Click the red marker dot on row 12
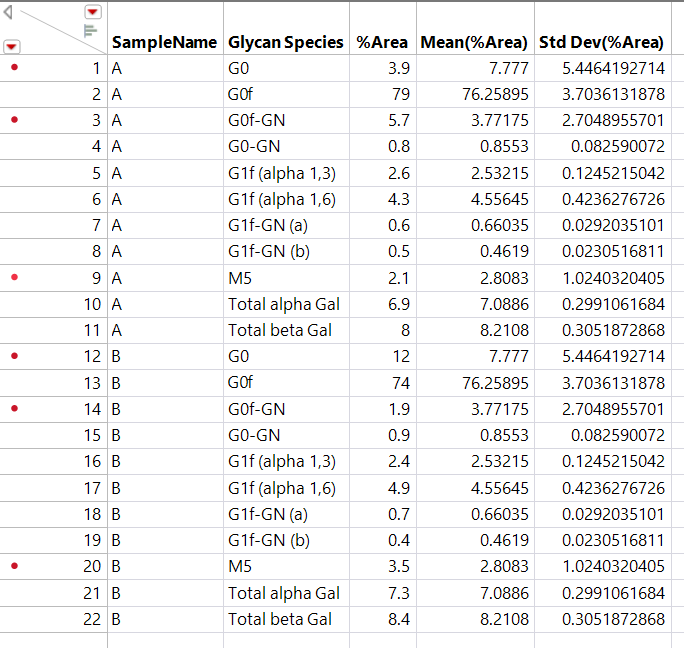684x648 pixels. (x=13, y=355)
